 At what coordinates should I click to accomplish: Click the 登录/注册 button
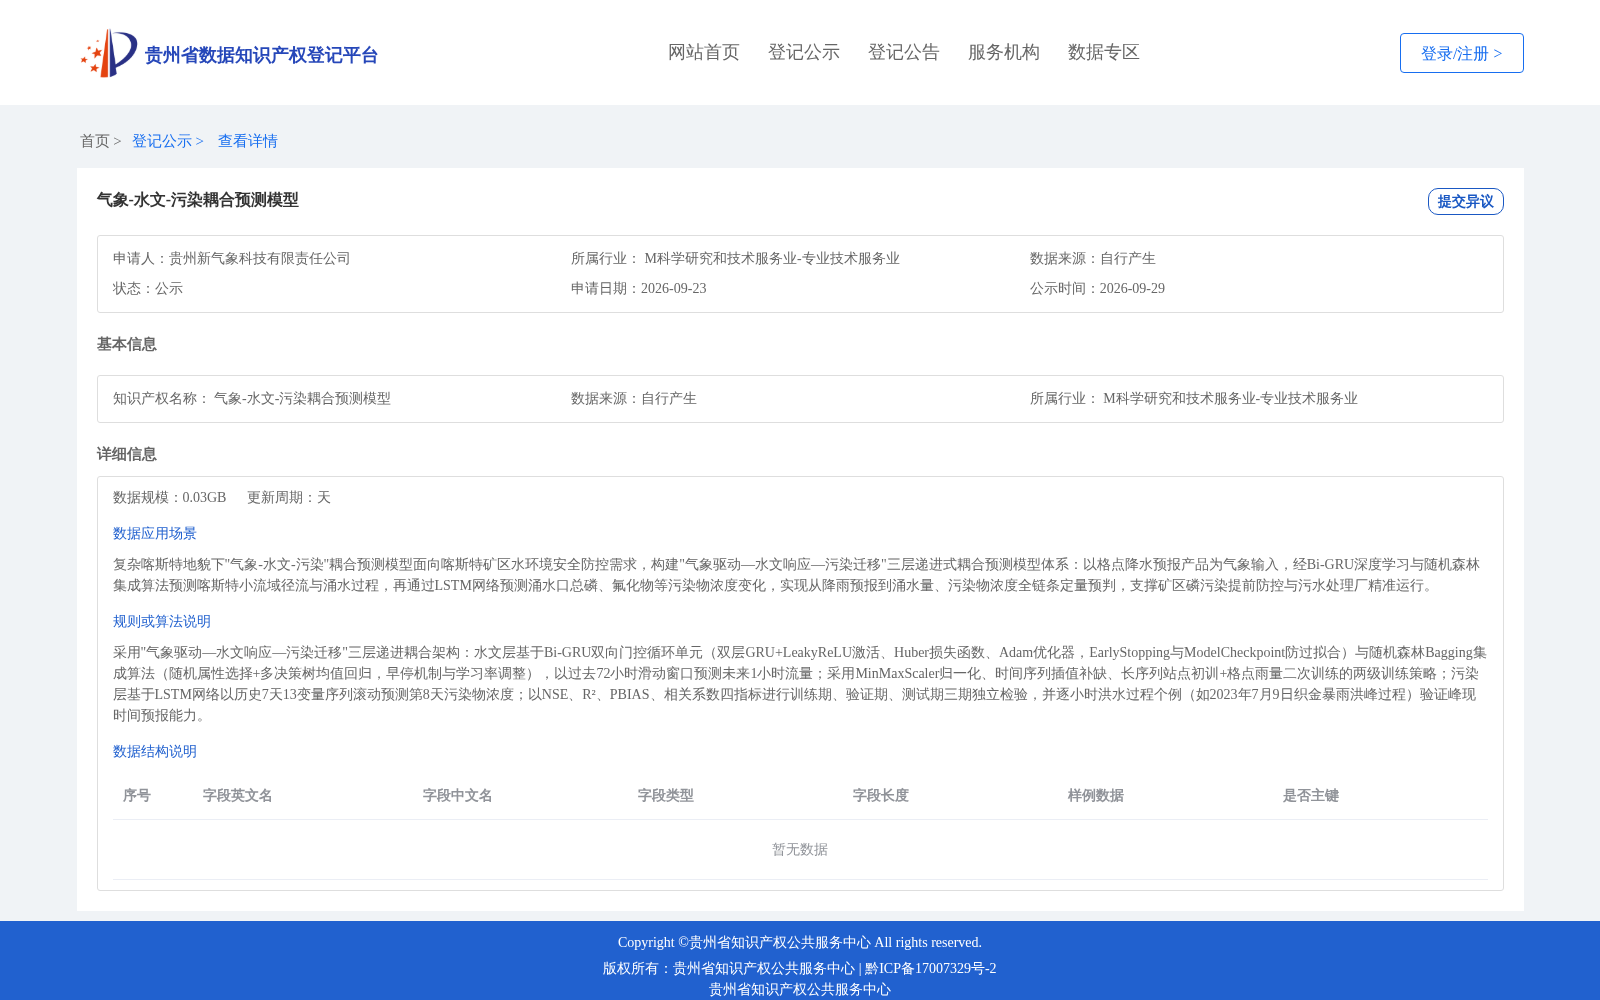pyautogui.click(x=1462, y=53)
